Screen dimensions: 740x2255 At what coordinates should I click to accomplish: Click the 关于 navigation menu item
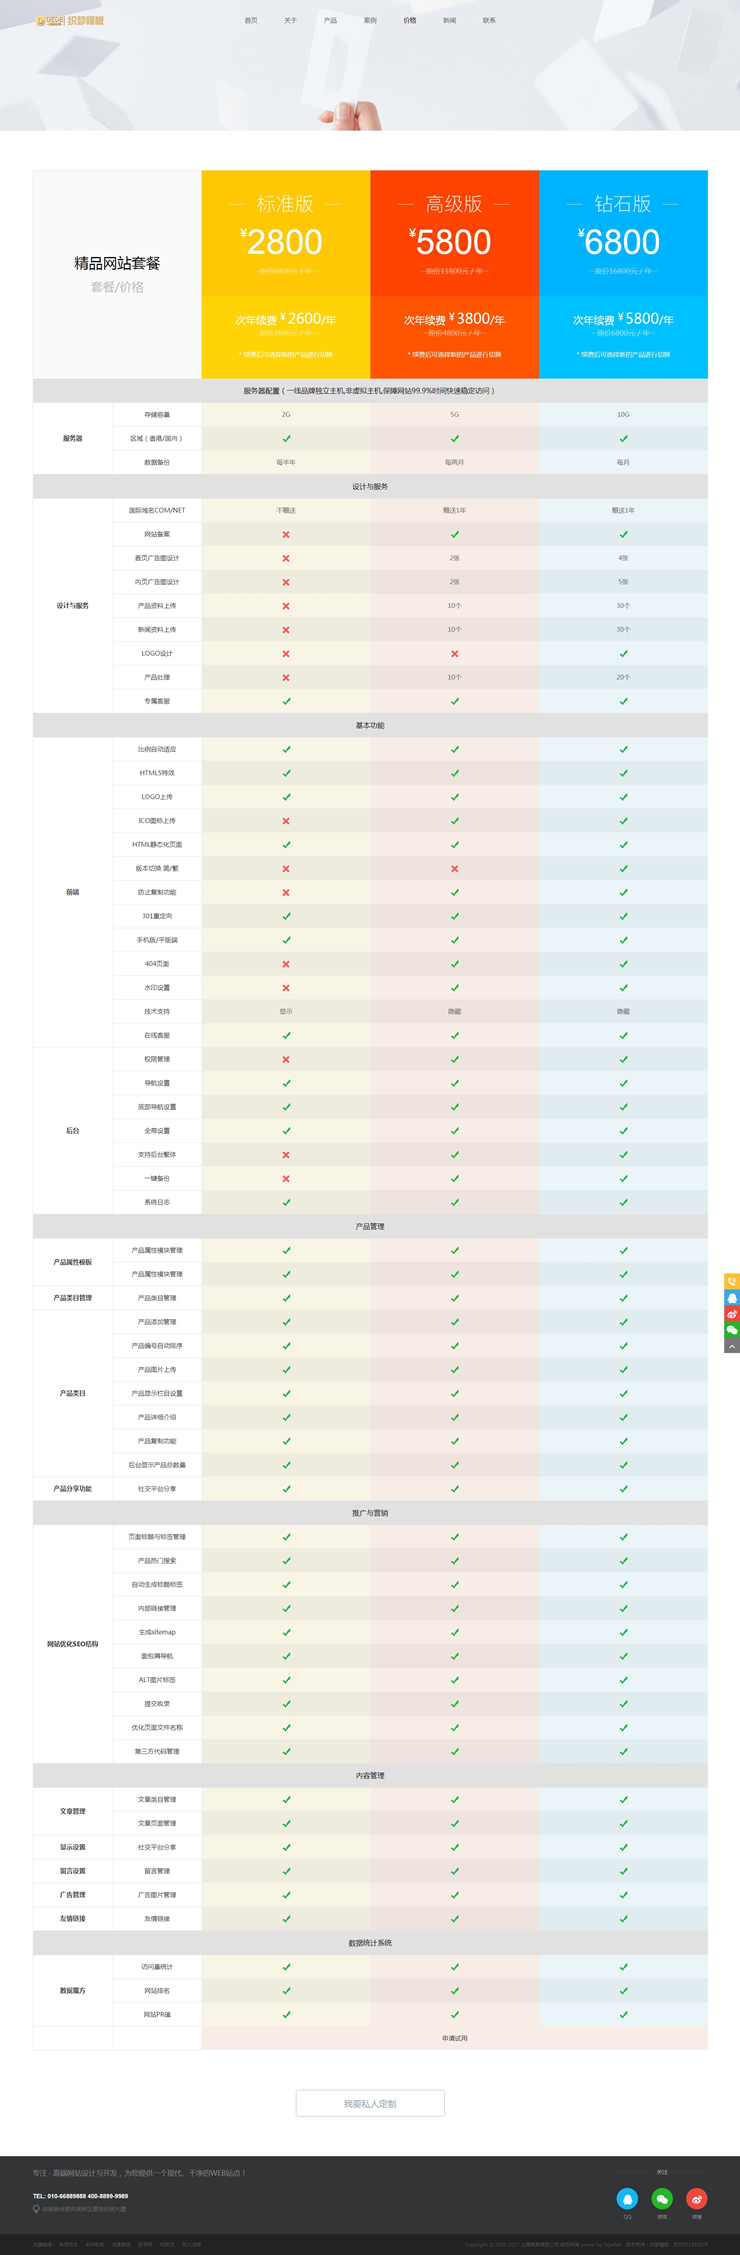(x=290, y=20)
